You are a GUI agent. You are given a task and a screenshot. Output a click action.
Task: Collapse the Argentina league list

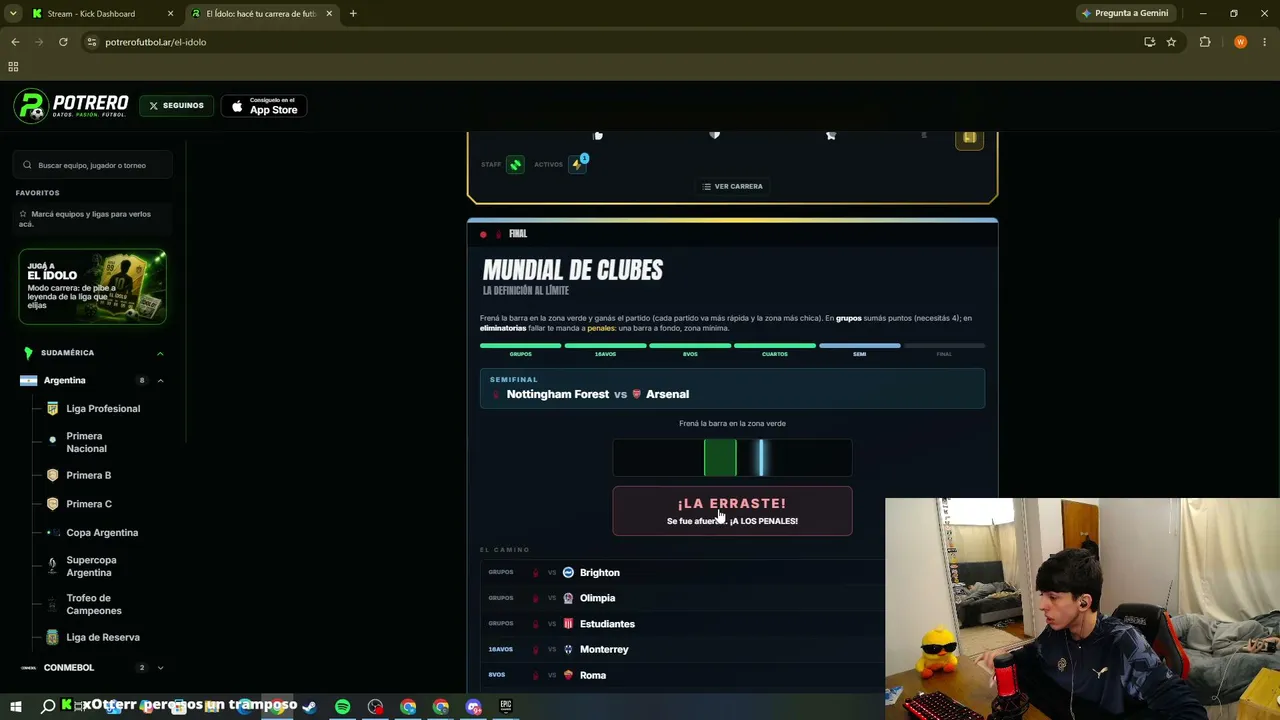(160, 380)
